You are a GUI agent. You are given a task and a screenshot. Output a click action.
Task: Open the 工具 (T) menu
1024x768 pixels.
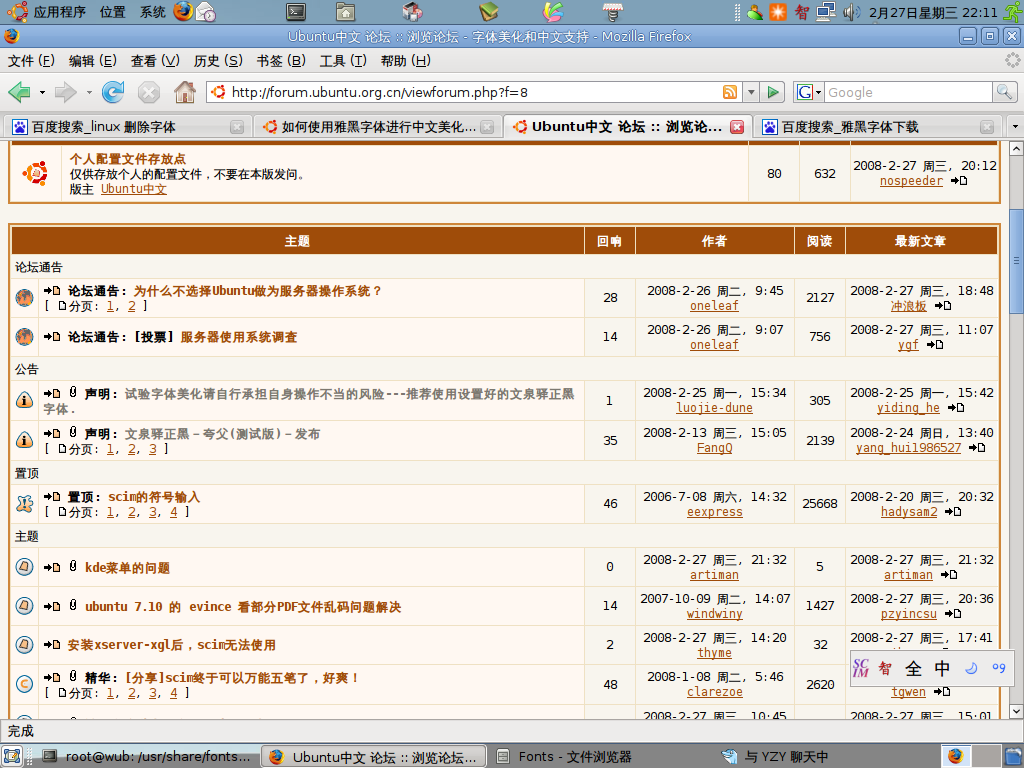343,61
